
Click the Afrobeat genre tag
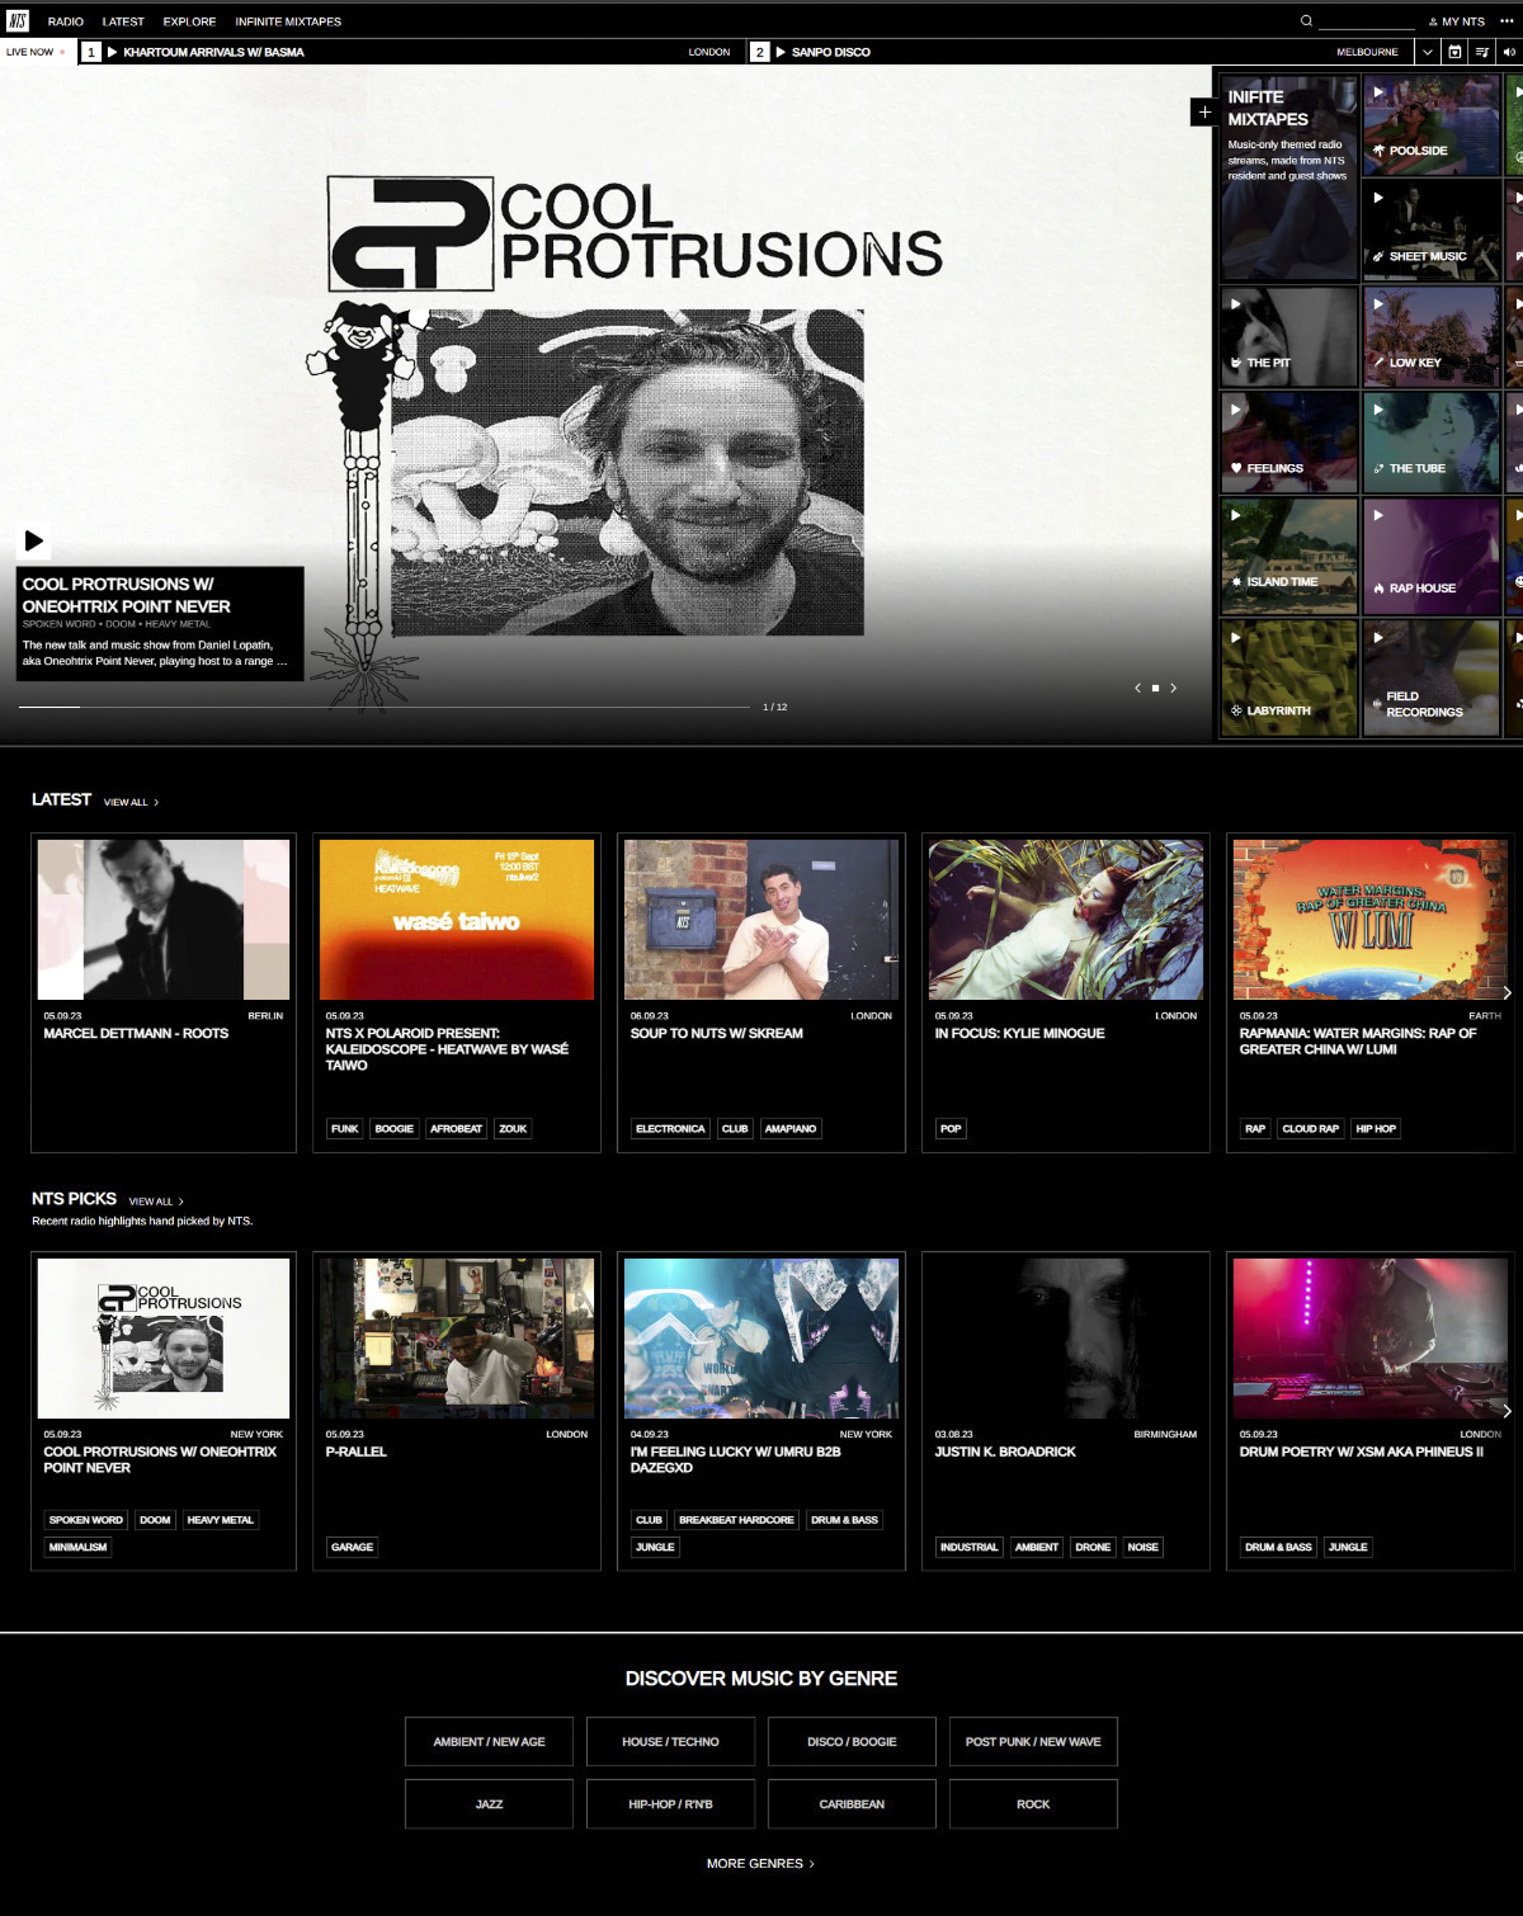[456, 1128]
